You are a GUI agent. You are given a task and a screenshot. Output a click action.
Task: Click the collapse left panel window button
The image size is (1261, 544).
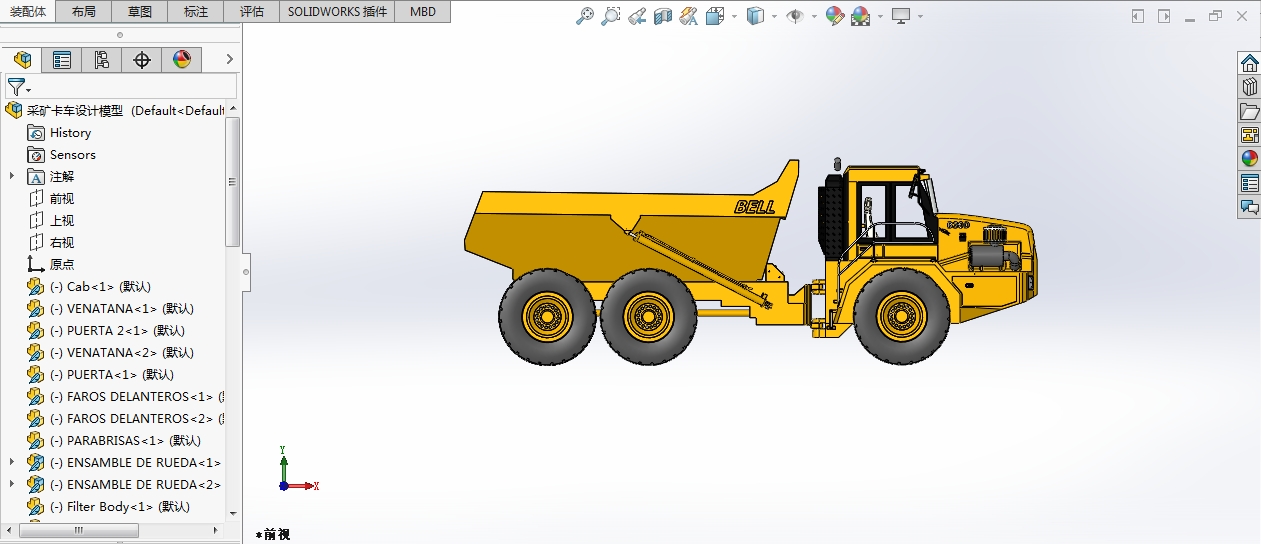pos(1138,16)
